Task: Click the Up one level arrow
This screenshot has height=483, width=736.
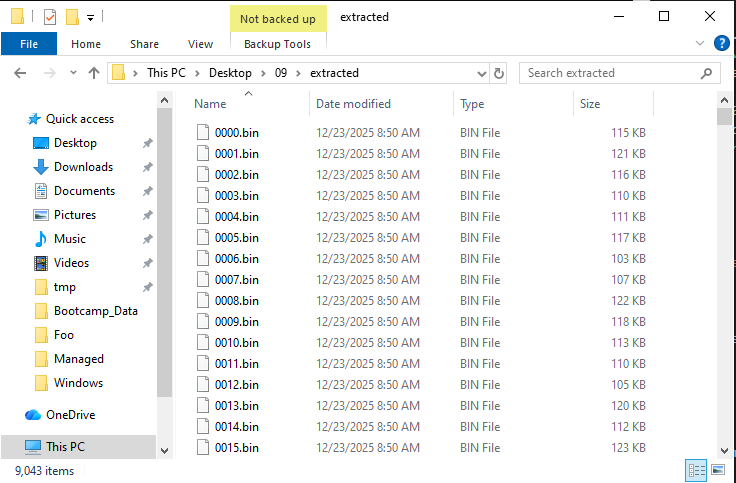Action: pos(95,73)
